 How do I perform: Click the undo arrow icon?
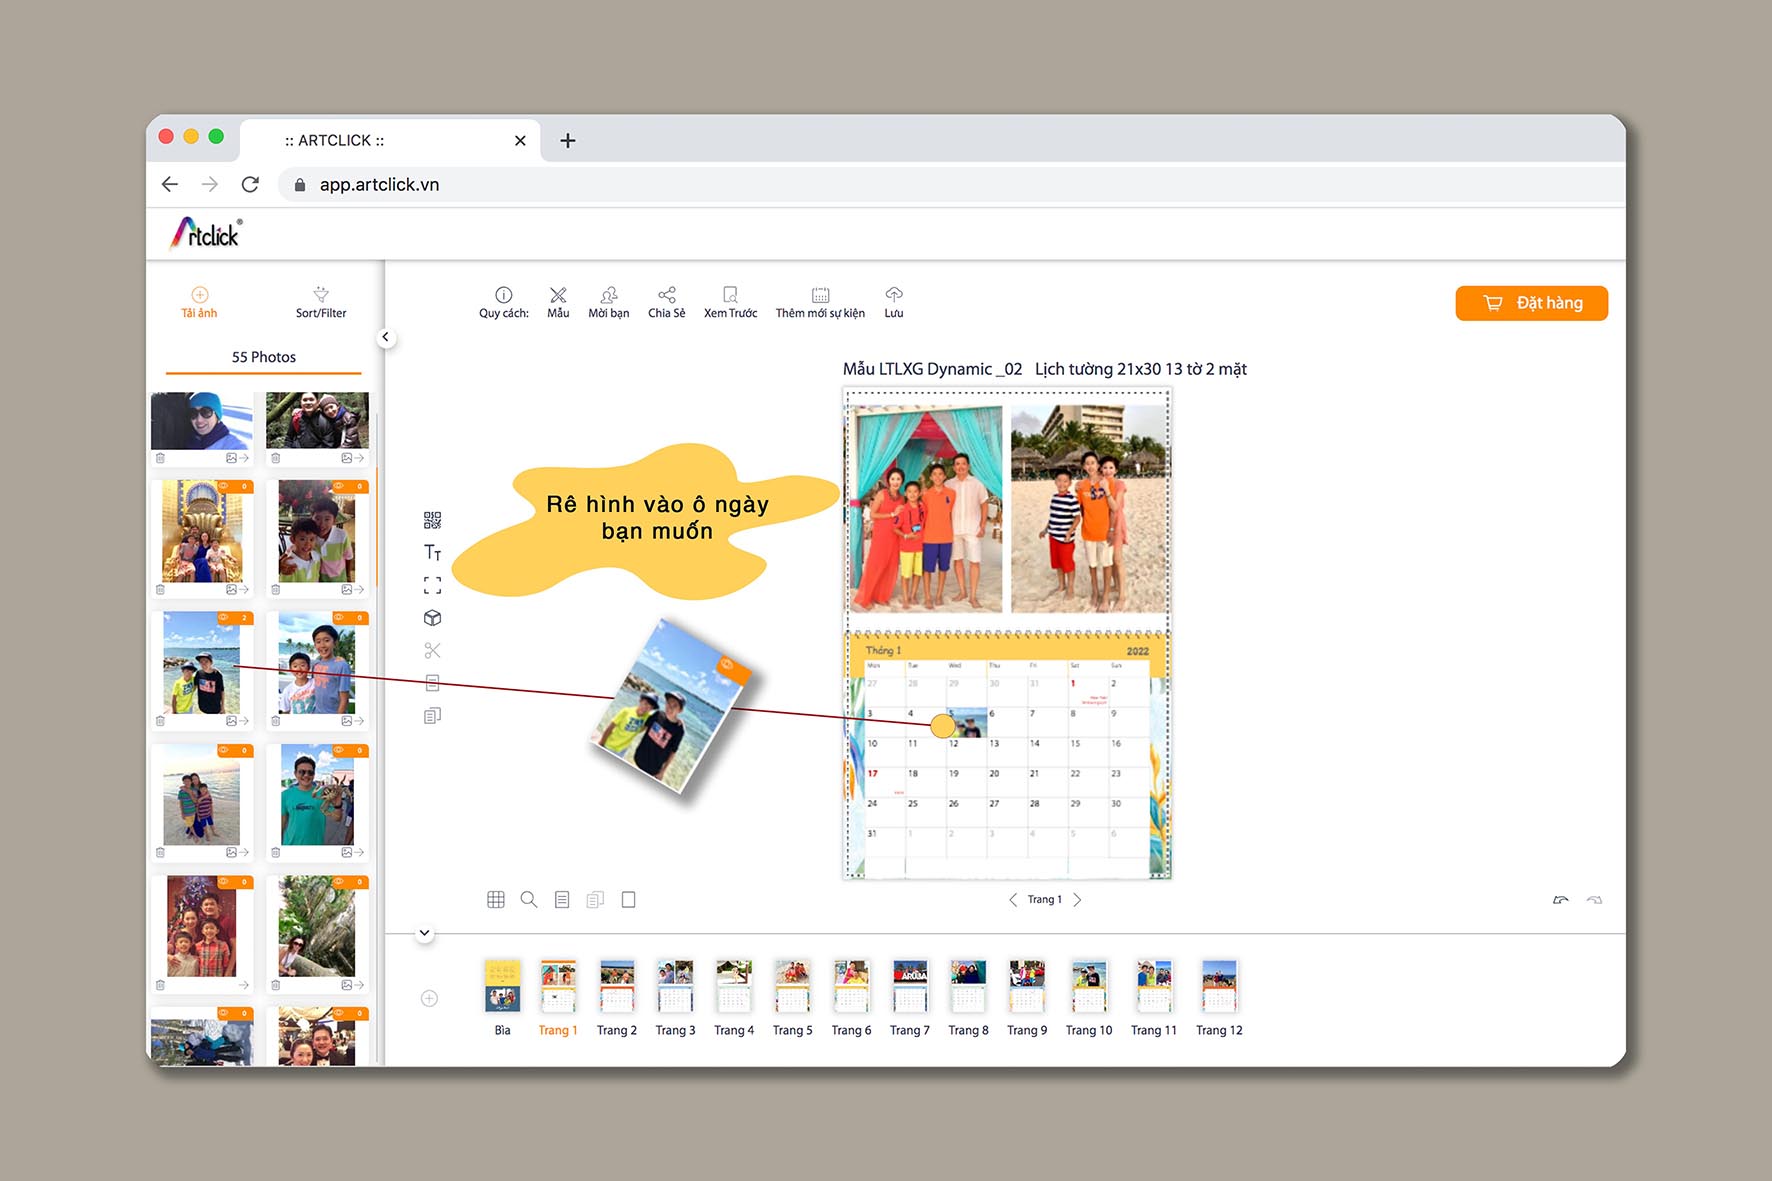[1560, 900]
